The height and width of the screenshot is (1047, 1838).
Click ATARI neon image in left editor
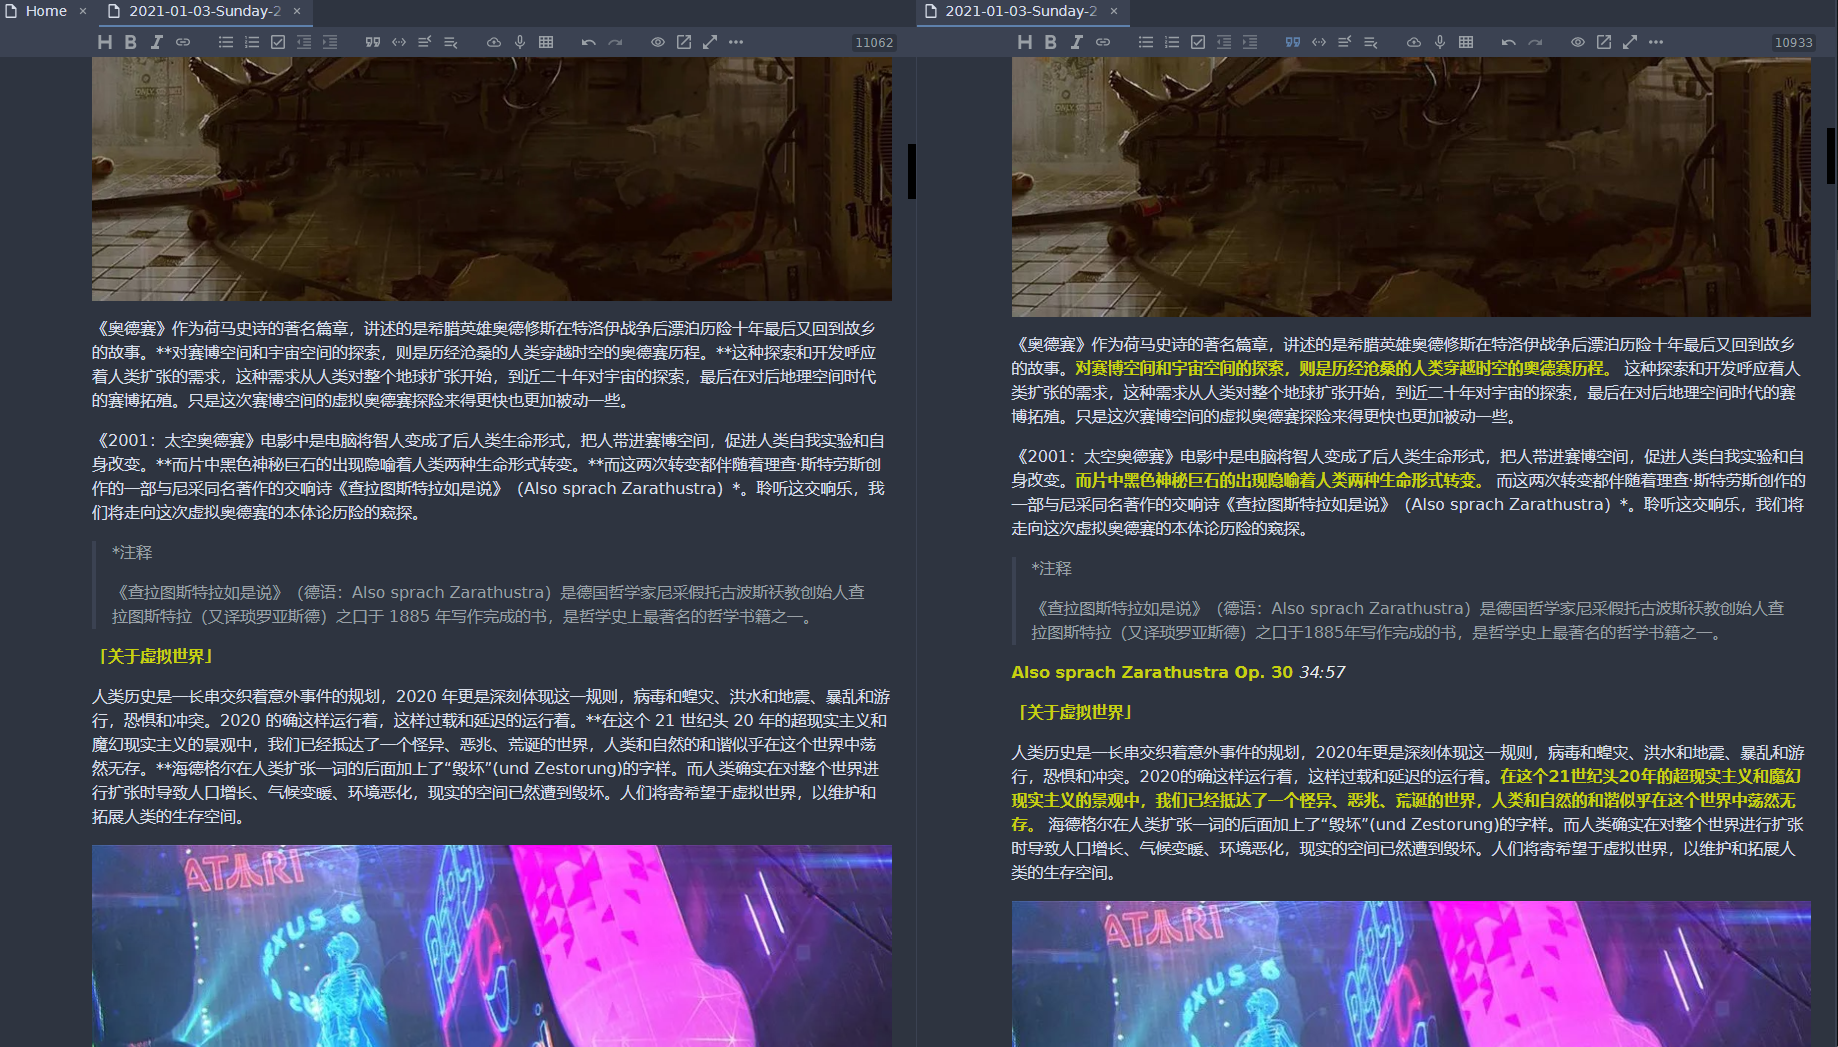(x=492, y=946)
